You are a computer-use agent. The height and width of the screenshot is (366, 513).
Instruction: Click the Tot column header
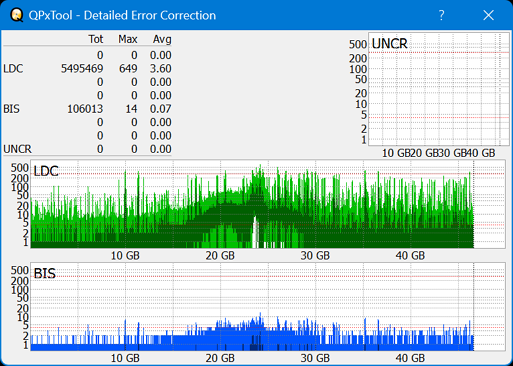pyautogui.click(x=96, y=39)
